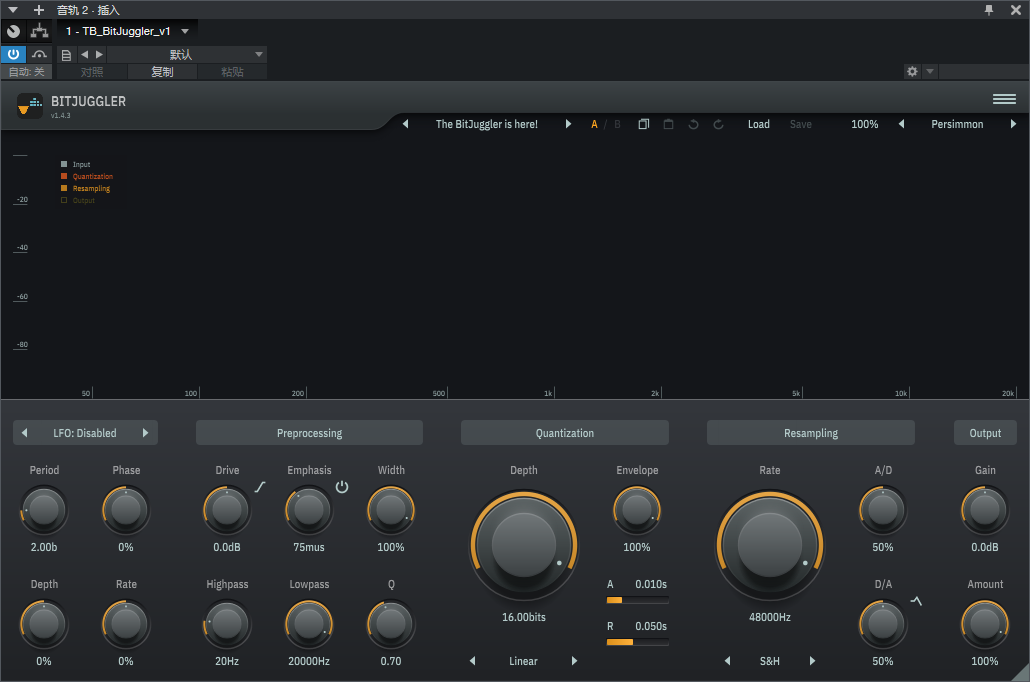This screenshot has height=682, width=1030.
Task: Toggle Output spectrum display in legend
Action: [x=78, y=200]
